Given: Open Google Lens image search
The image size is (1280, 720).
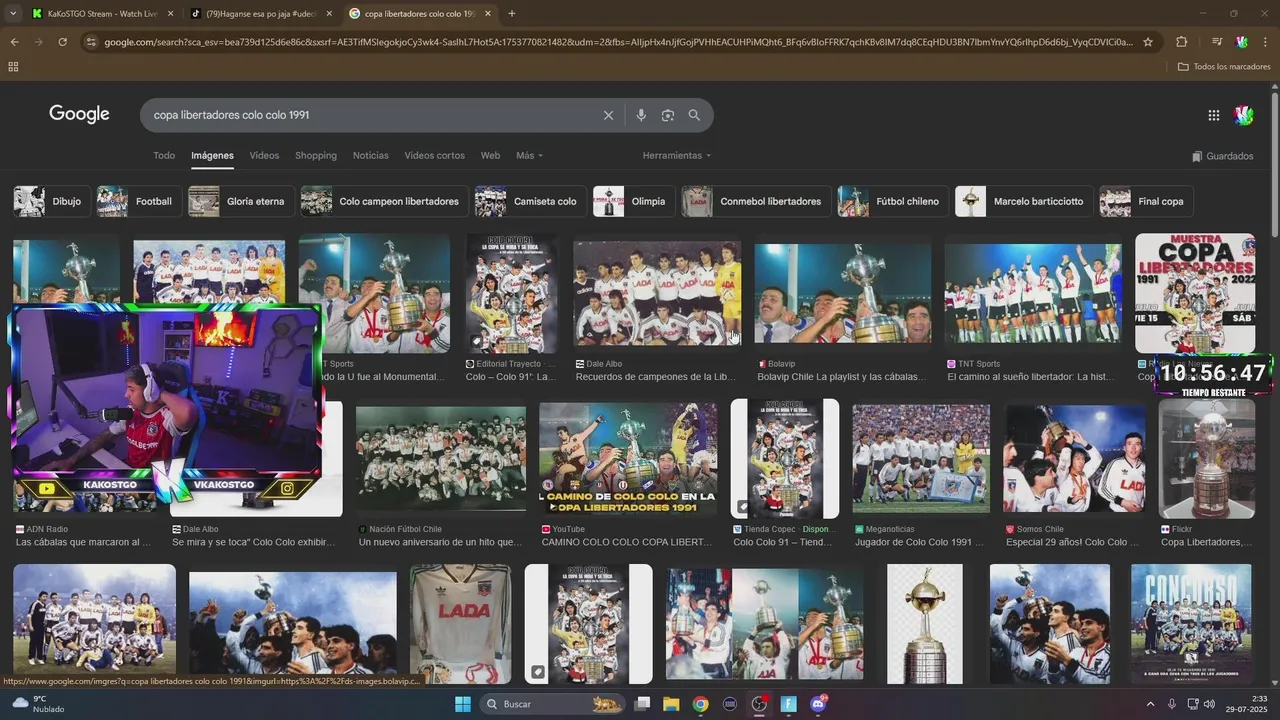Looking at the screenshot, I should coord(667,115).
